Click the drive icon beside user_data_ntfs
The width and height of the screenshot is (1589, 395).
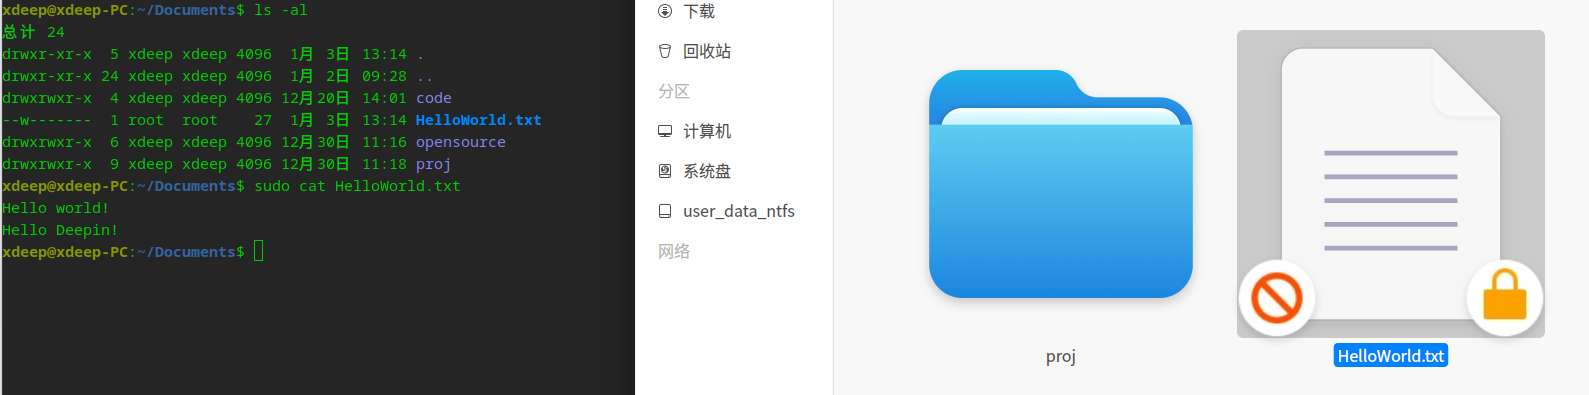(665, 211)
